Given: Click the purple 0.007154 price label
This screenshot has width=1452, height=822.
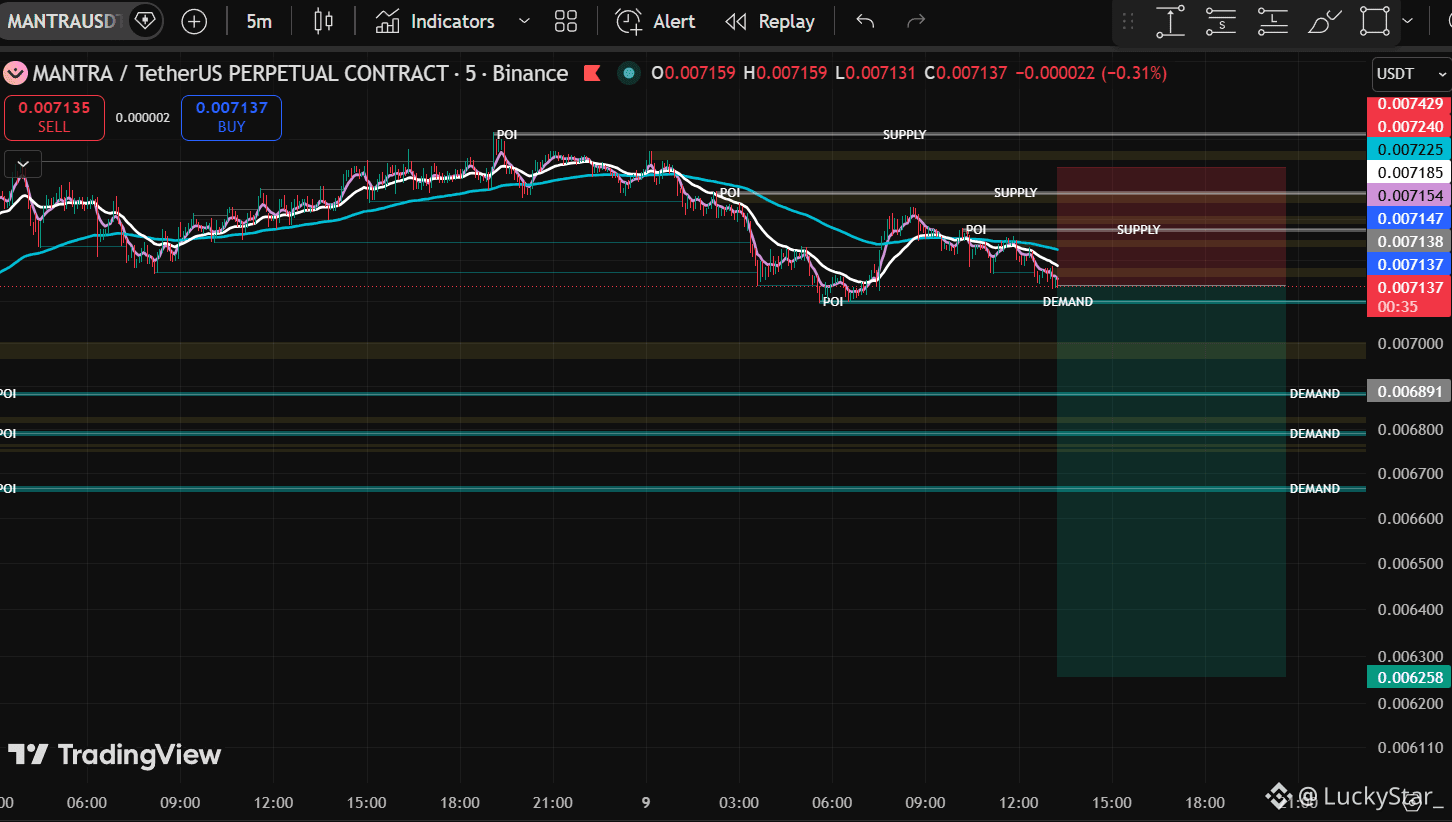Looking at the screenshot, I should [x=1408, y=195].
